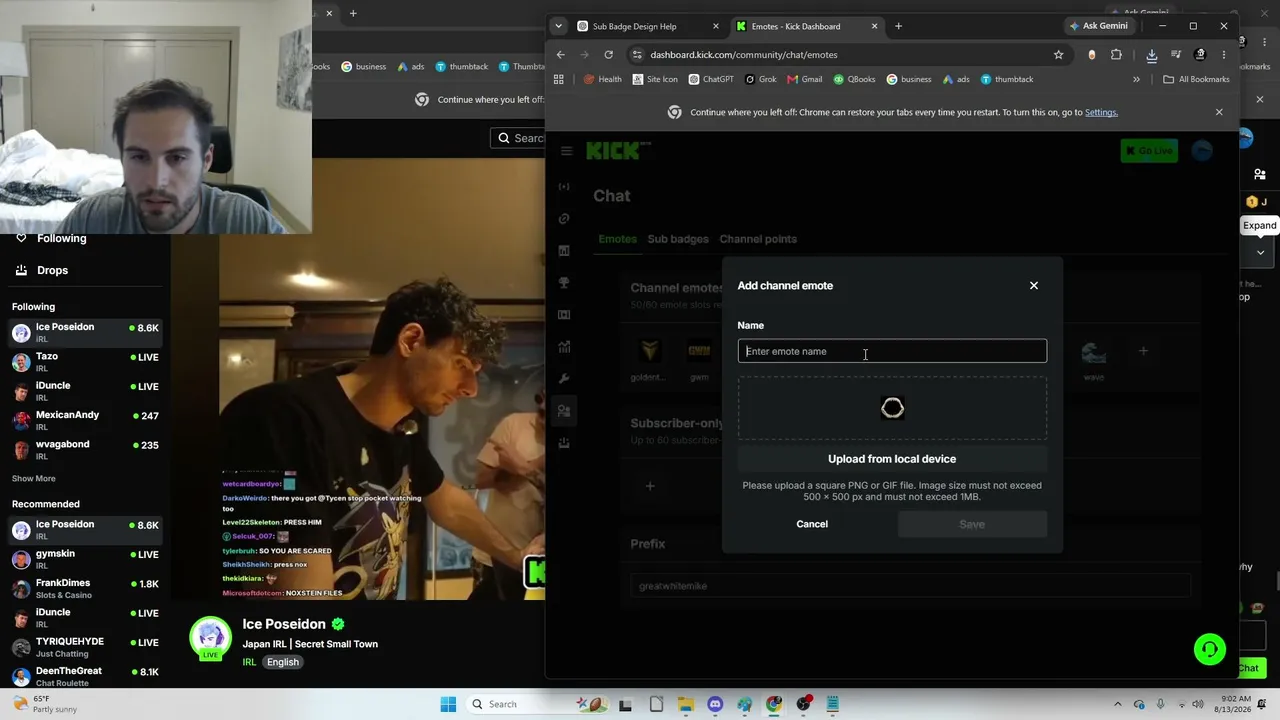Click the Go Live button
The height and width of the screenshot is (720, 1280).
coord(1149,151)
